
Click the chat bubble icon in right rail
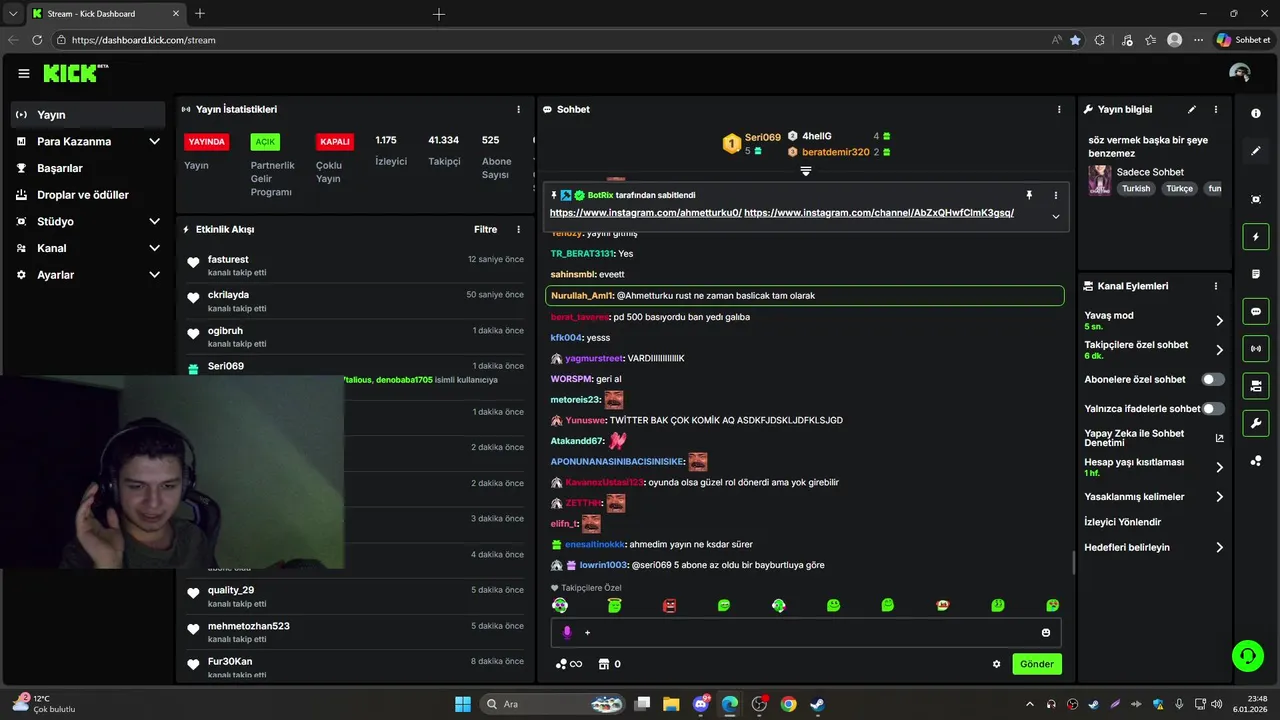(x=1256, y=311)
